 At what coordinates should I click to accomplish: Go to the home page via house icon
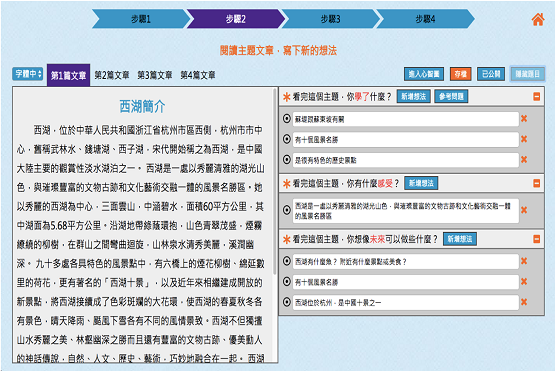(538, 19)
